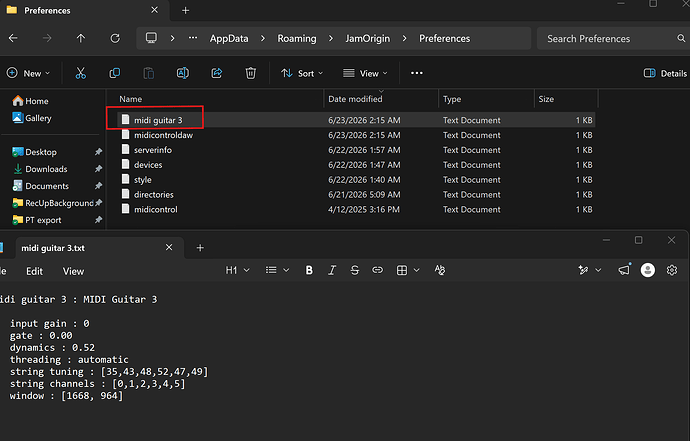690x441 pixels.
Task: Add a new tab in Notepad
Action: (200, 248)
